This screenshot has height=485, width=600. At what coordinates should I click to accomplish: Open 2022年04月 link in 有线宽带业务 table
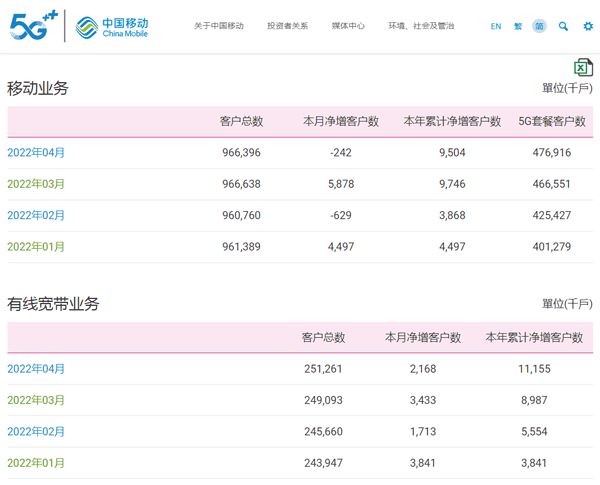[36, 369]
